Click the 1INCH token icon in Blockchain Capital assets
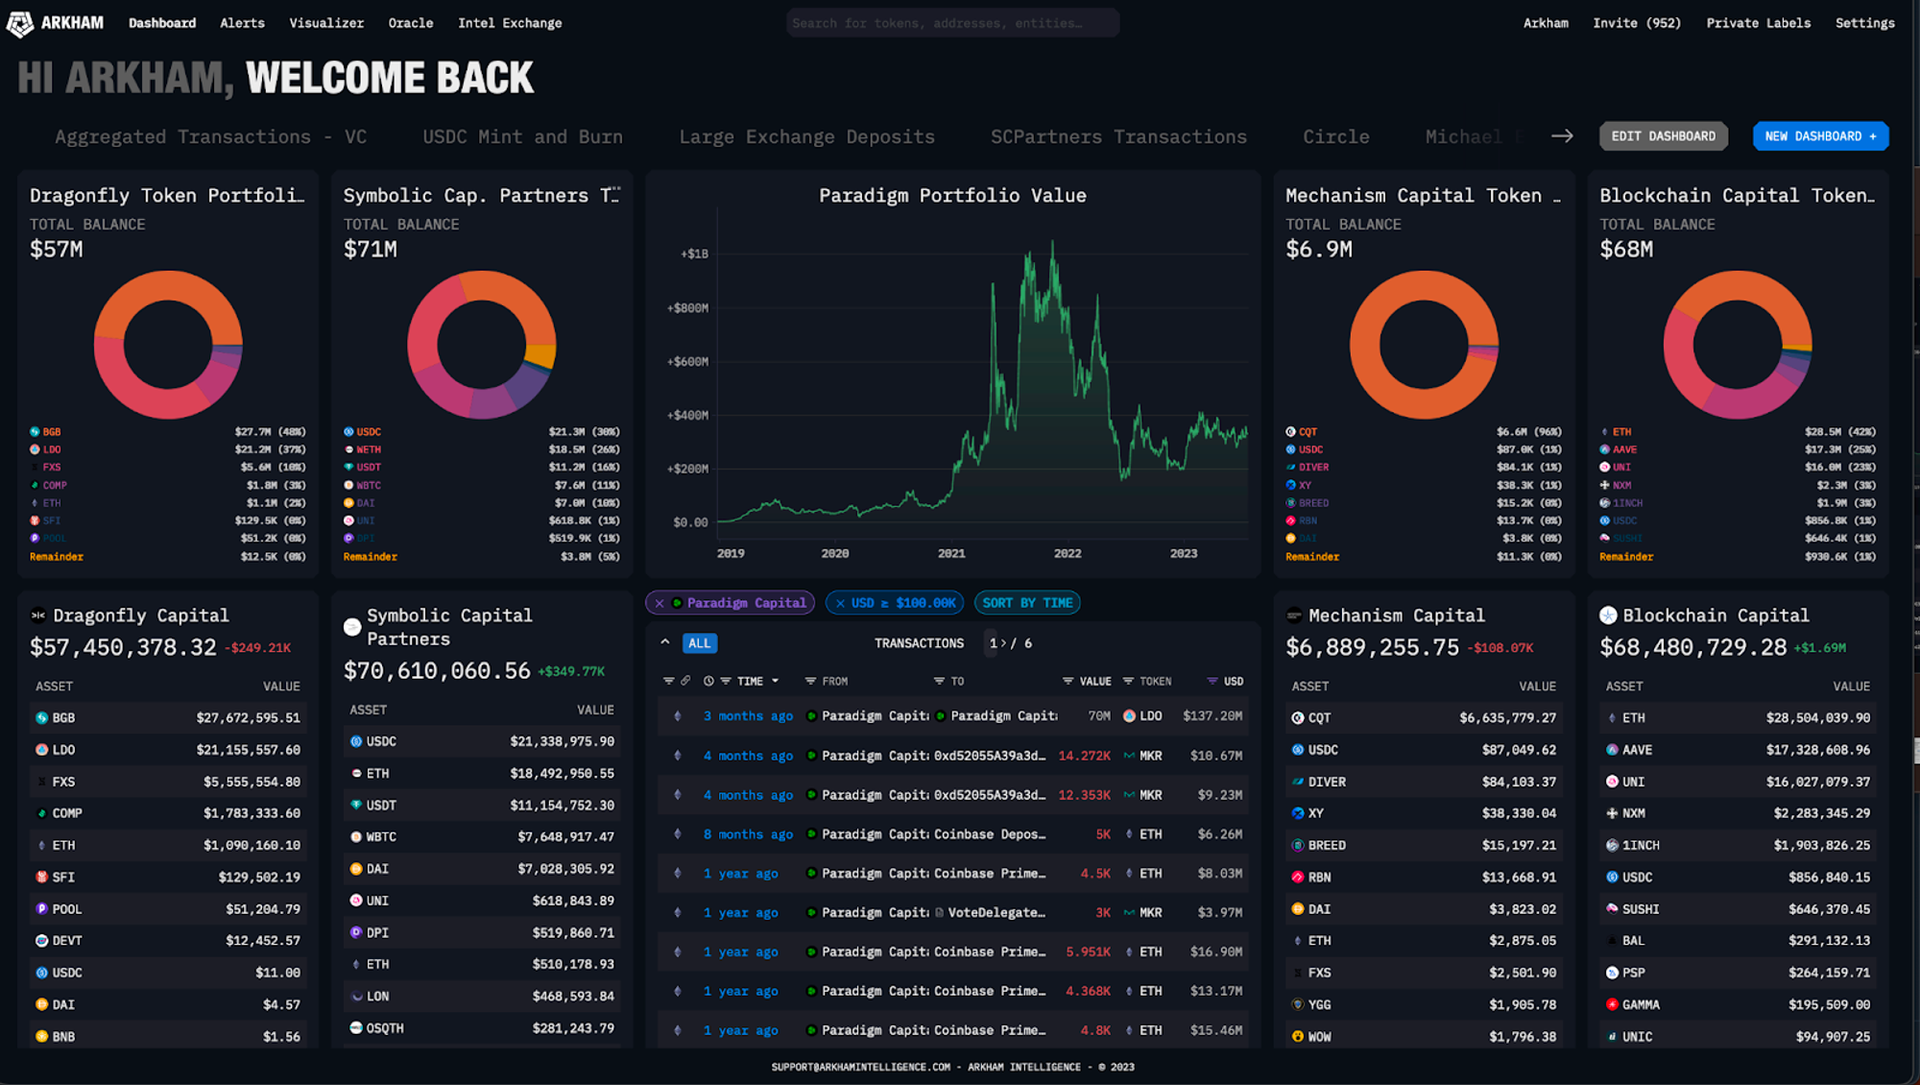Viewport: 1920px width, 1085px height. (1612, 845)
